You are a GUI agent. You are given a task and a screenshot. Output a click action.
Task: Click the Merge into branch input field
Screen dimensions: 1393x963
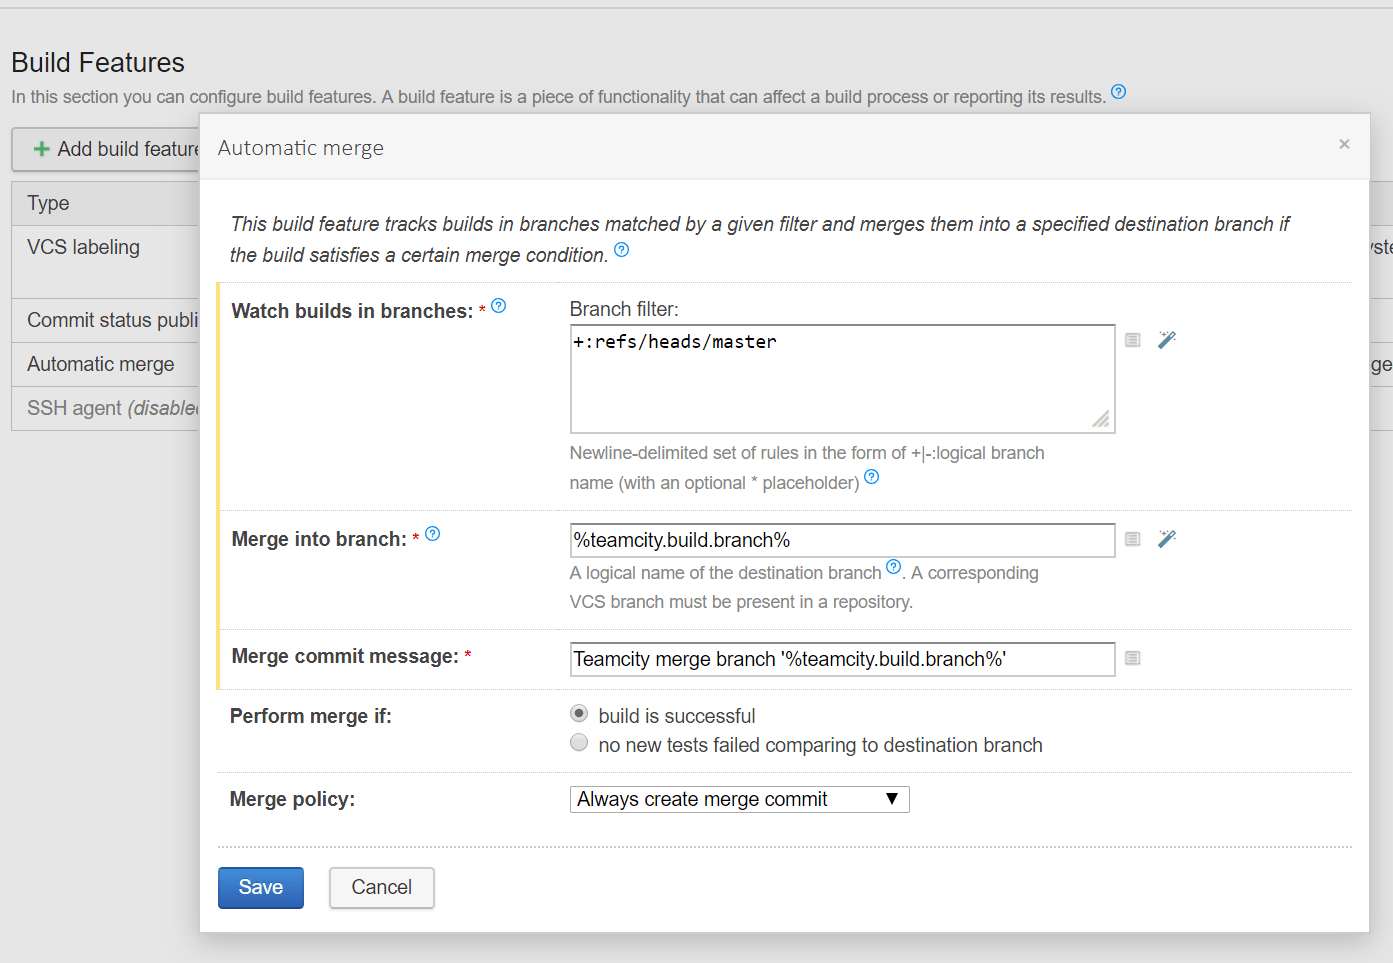842,540
